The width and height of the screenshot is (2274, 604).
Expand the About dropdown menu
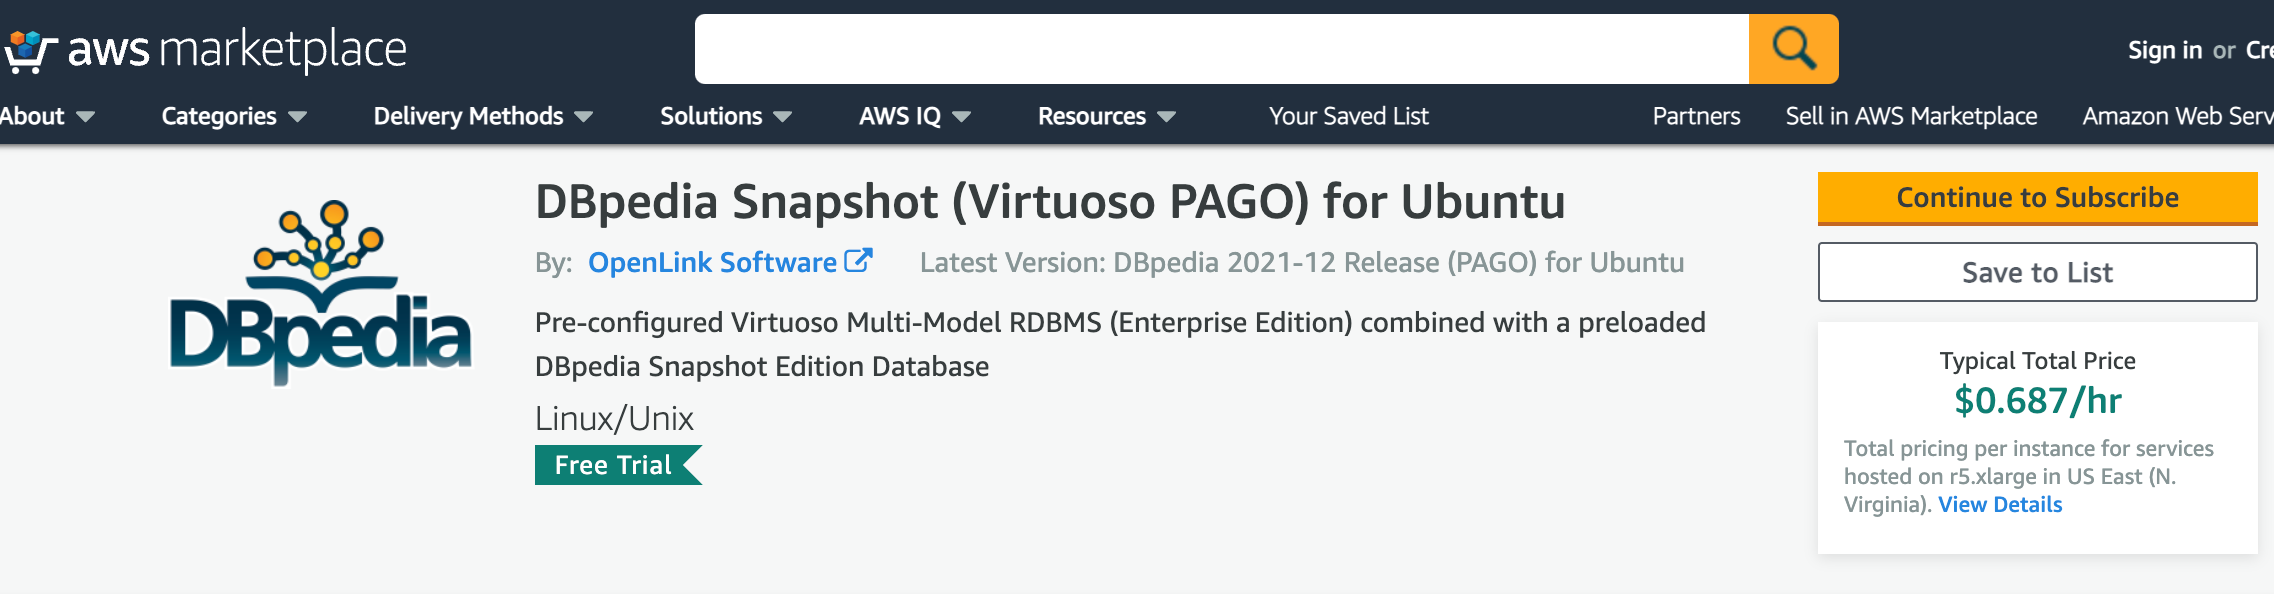(46, 116)
